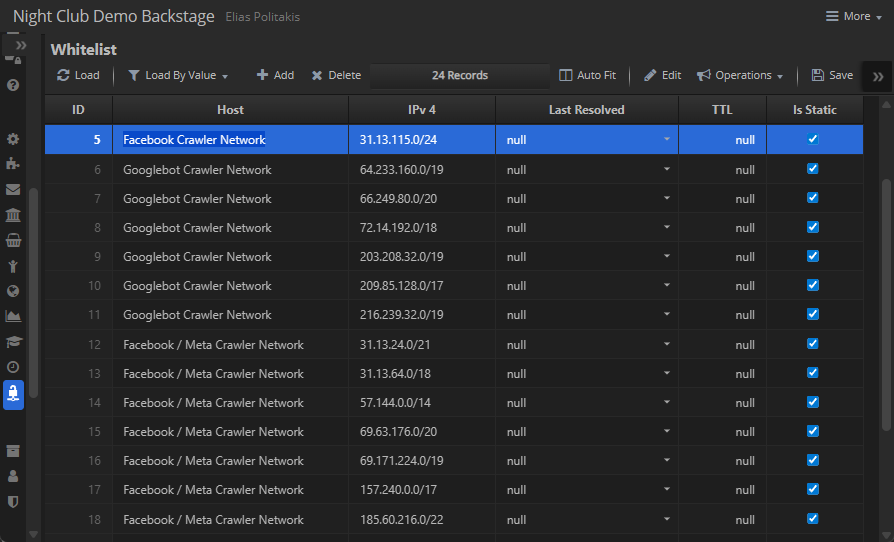Image resolution: width=894 pixels, height=542 pixels.
Task: Open Last Resolved dropdown for row 9
Action: coord(666,257)
